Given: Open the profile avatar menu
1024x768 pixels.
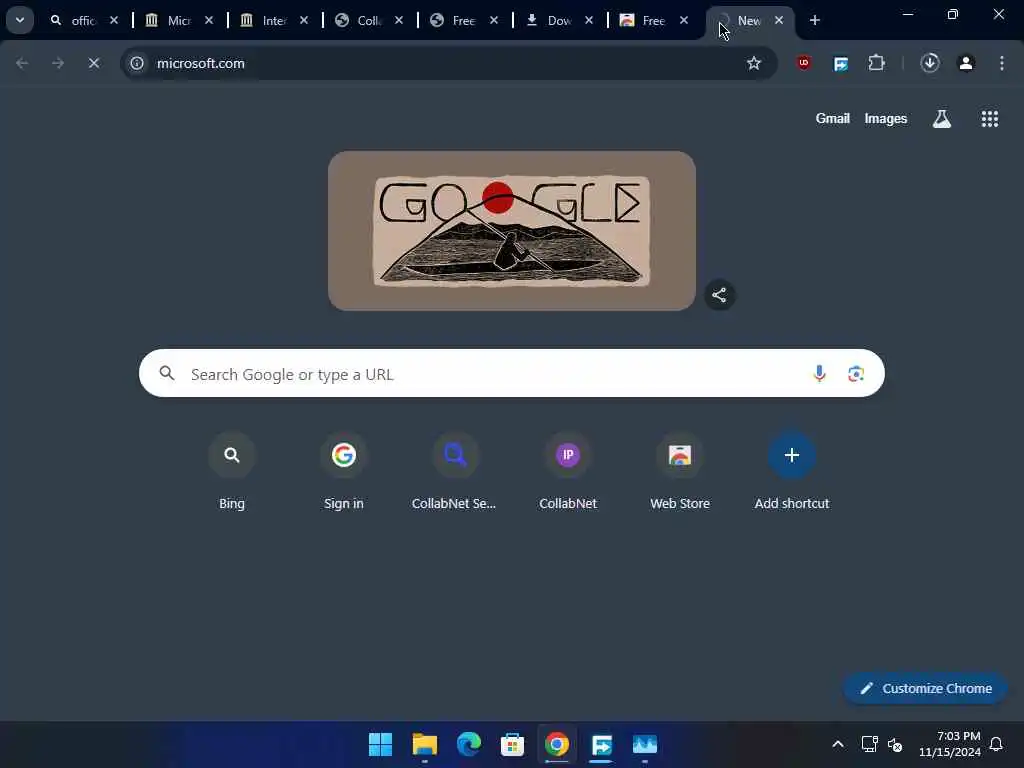Looking at the screenshot, I should click(966, 63).
